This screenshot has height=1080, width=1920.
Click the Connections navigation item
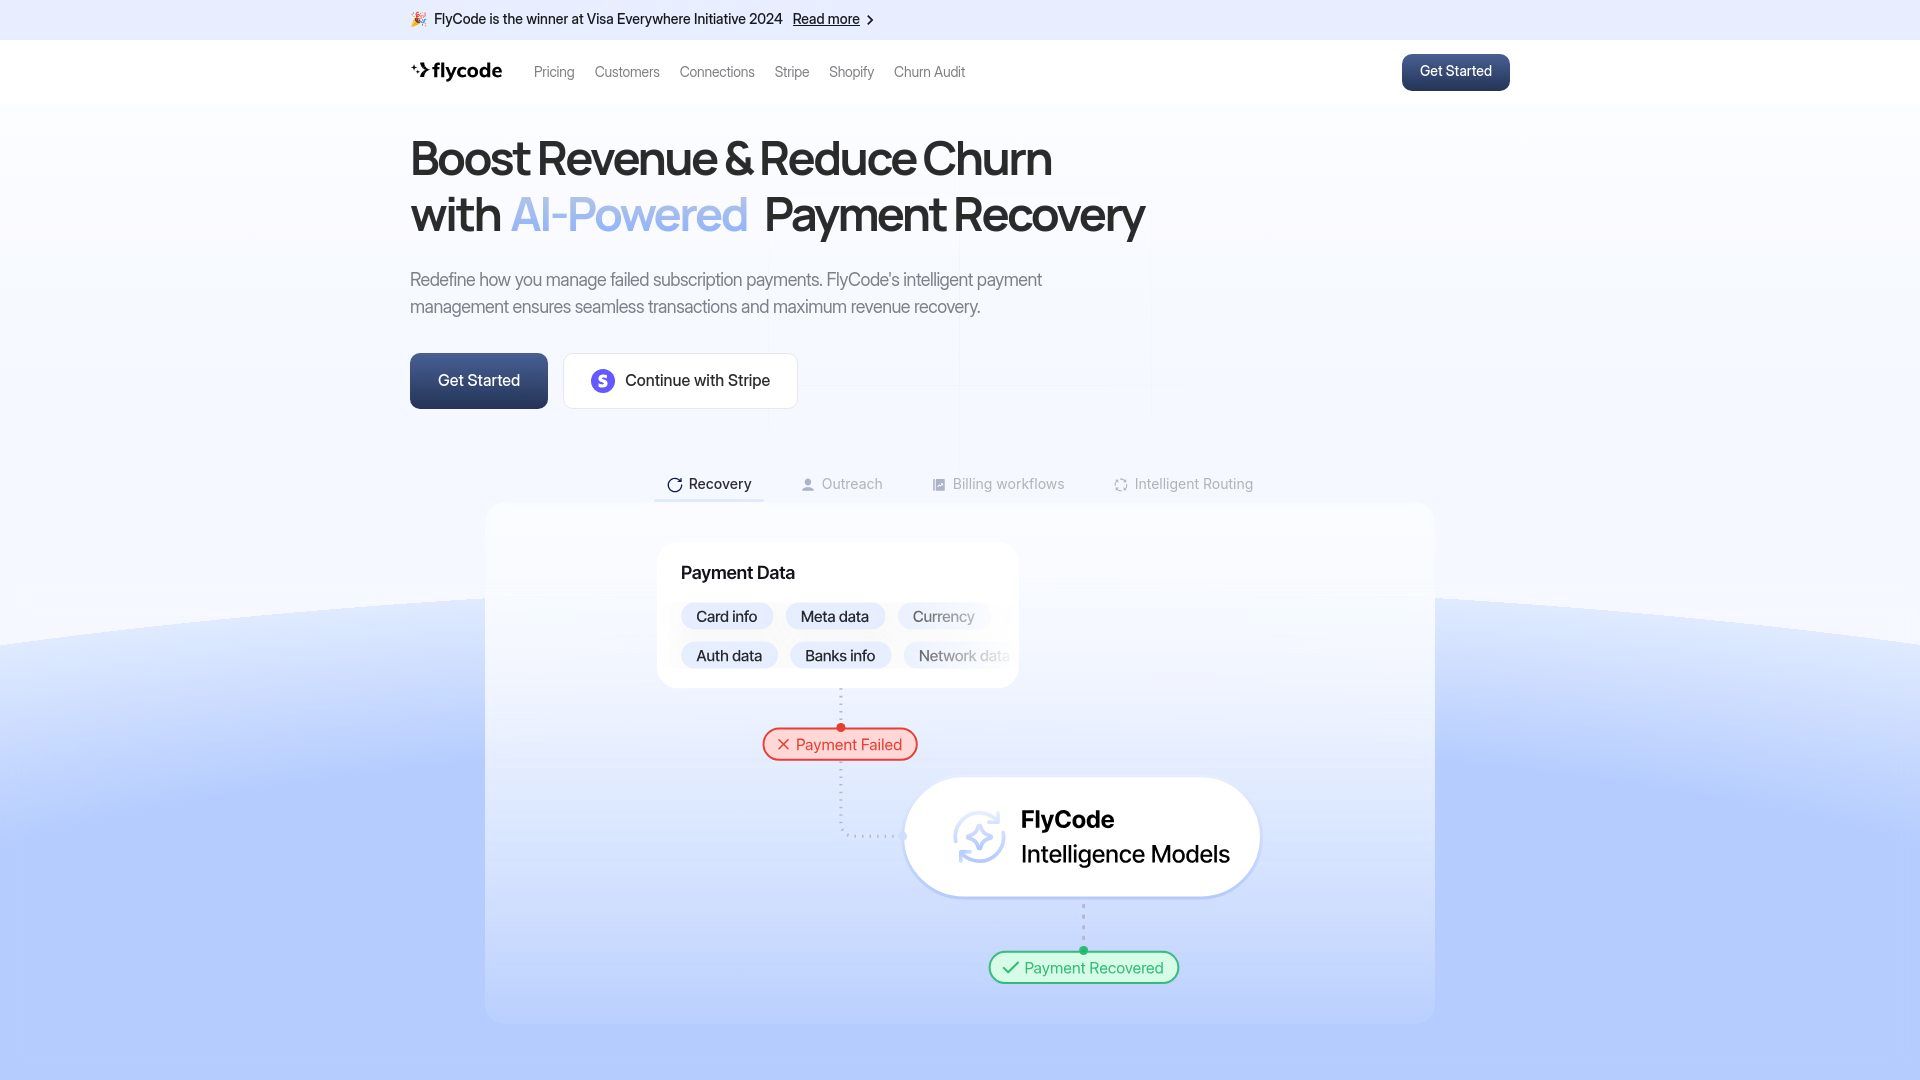[716, 73]
